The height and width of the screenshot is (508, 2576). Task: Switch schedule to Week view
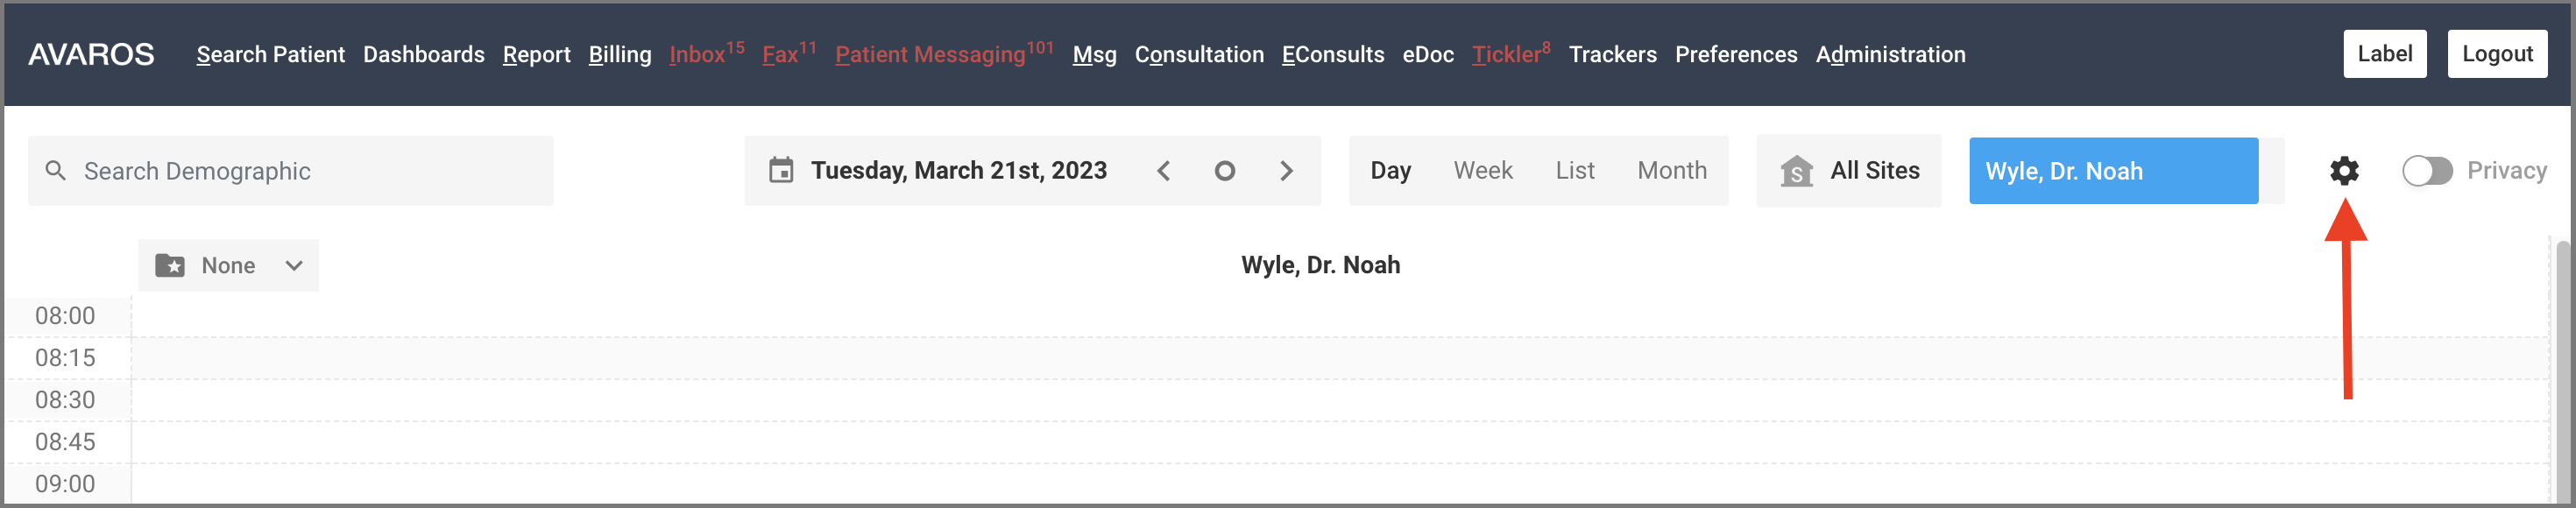coord(1482,171)
